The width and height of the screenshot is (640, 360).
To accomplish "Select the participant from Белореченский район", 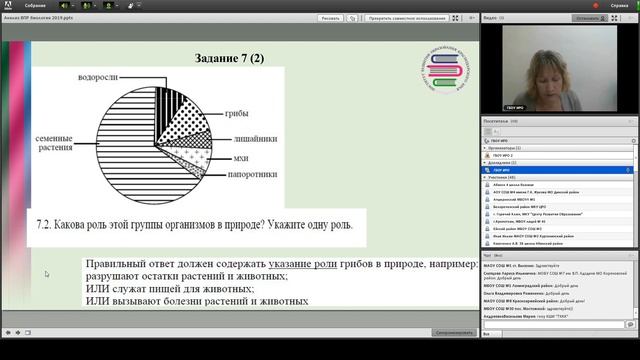I will pyautogui.click(x=558, y=207).
